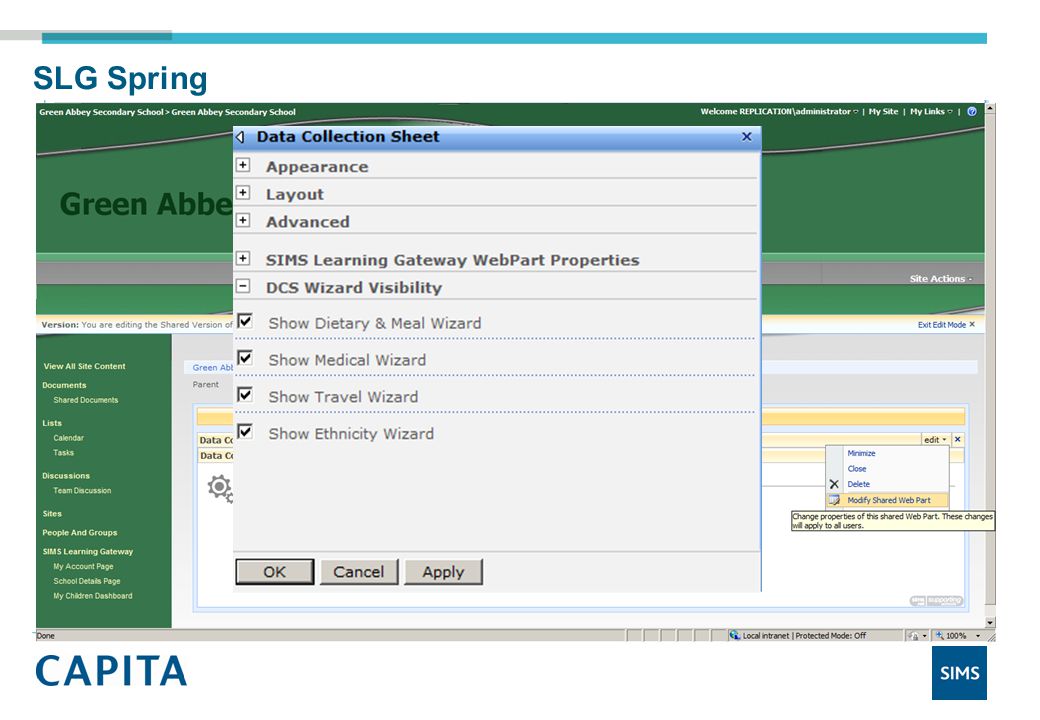1040x720 pixels.
Task: Open the web part edit dropdown
Action: [935, 440]
